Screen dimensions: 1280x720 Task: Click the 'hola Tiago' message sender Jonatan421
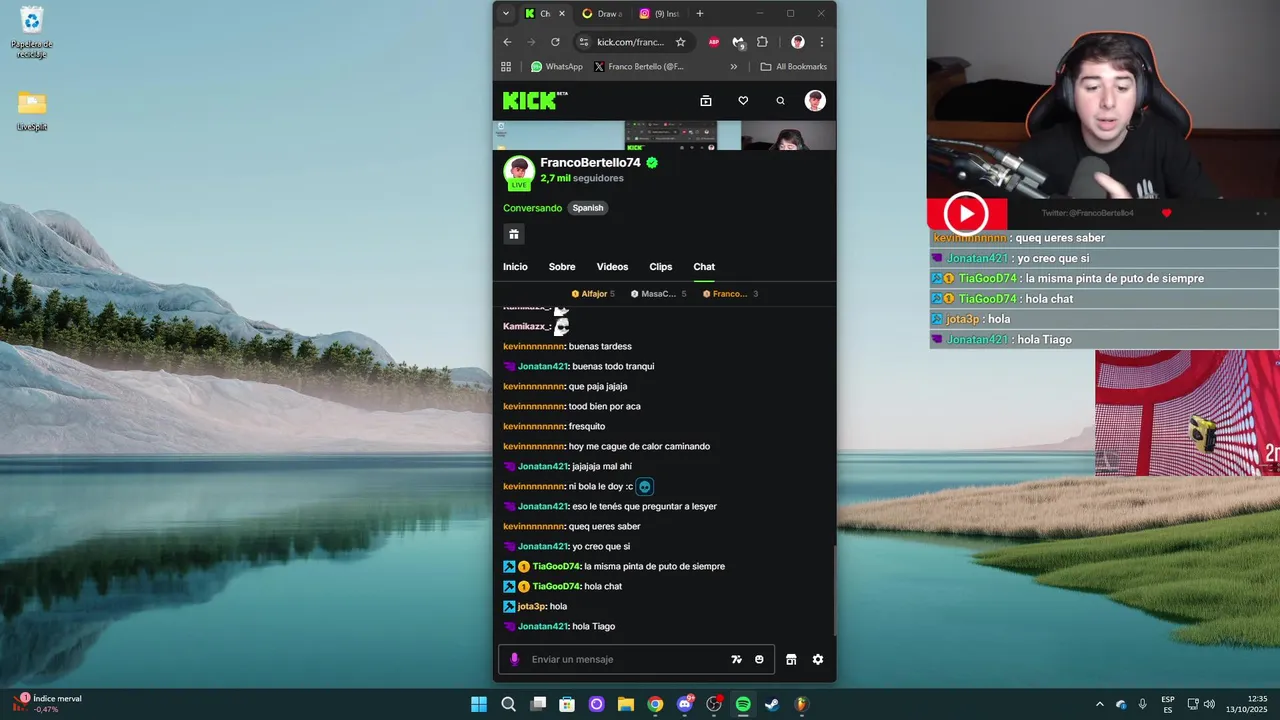click(542, 626)
